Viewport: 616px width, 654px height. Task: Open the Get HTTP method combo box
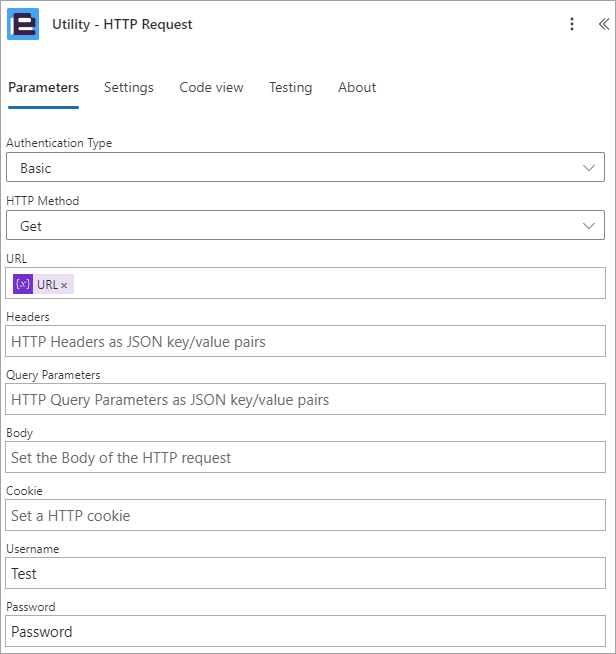click(305, 225)
